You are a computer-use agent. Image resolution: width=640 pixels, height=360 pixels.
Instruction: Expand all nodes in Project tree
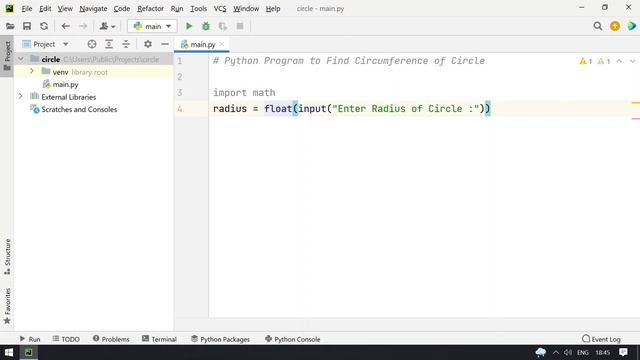click(x=109, y=44)
